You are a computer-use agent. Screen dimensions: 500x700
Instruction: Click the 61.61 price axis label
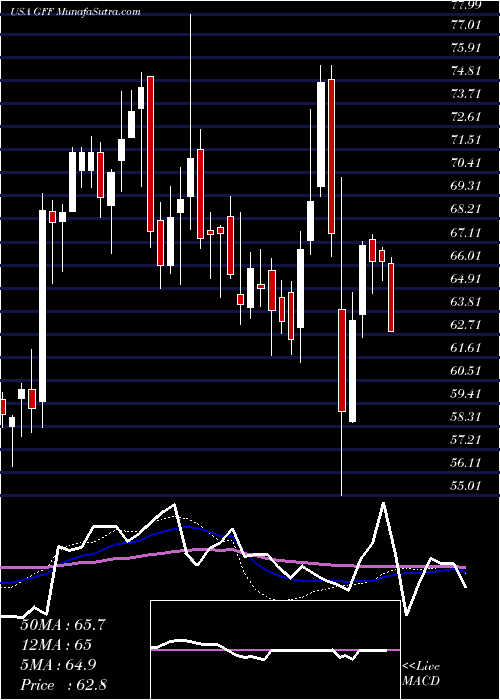[x=466, y=347]
